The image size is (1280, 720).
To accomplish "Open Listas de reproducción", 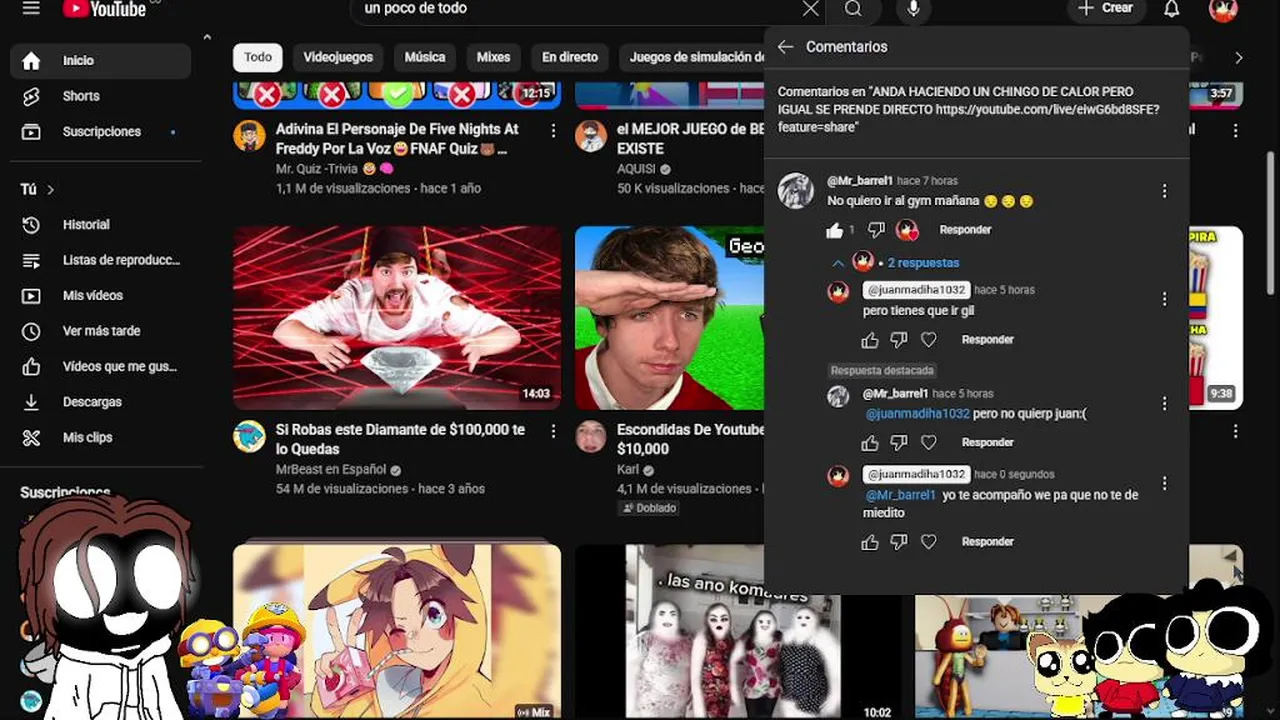I will pos(101,260).
